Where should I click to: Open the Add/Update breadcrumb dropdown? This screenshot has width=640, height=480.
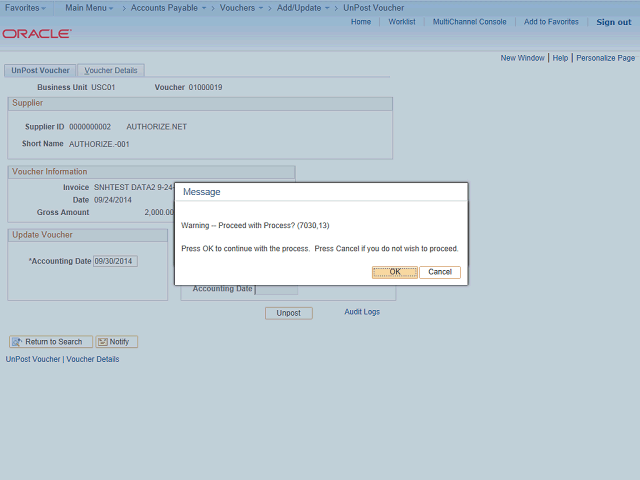click(x=303, y=8)
